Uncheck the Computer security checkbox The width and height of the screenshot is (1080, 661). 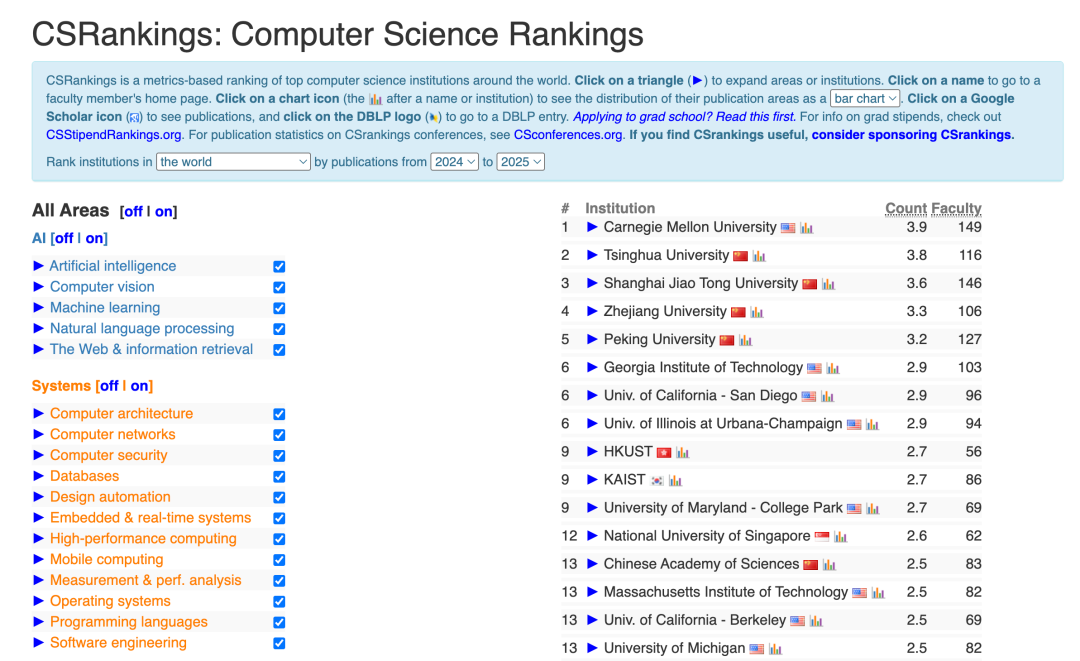pyautogui.click(x=279, y=456)
